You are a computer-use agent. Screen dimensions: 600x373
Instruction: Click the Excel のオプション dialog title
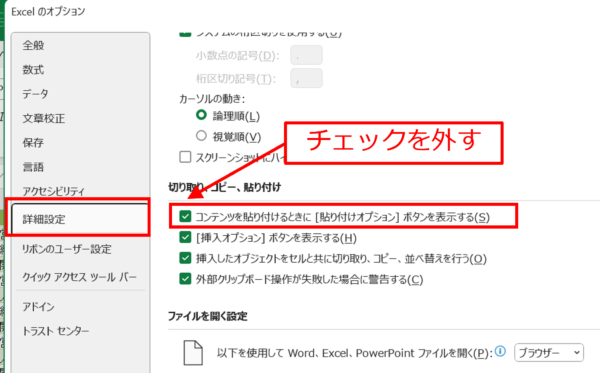tap(48, 11)
